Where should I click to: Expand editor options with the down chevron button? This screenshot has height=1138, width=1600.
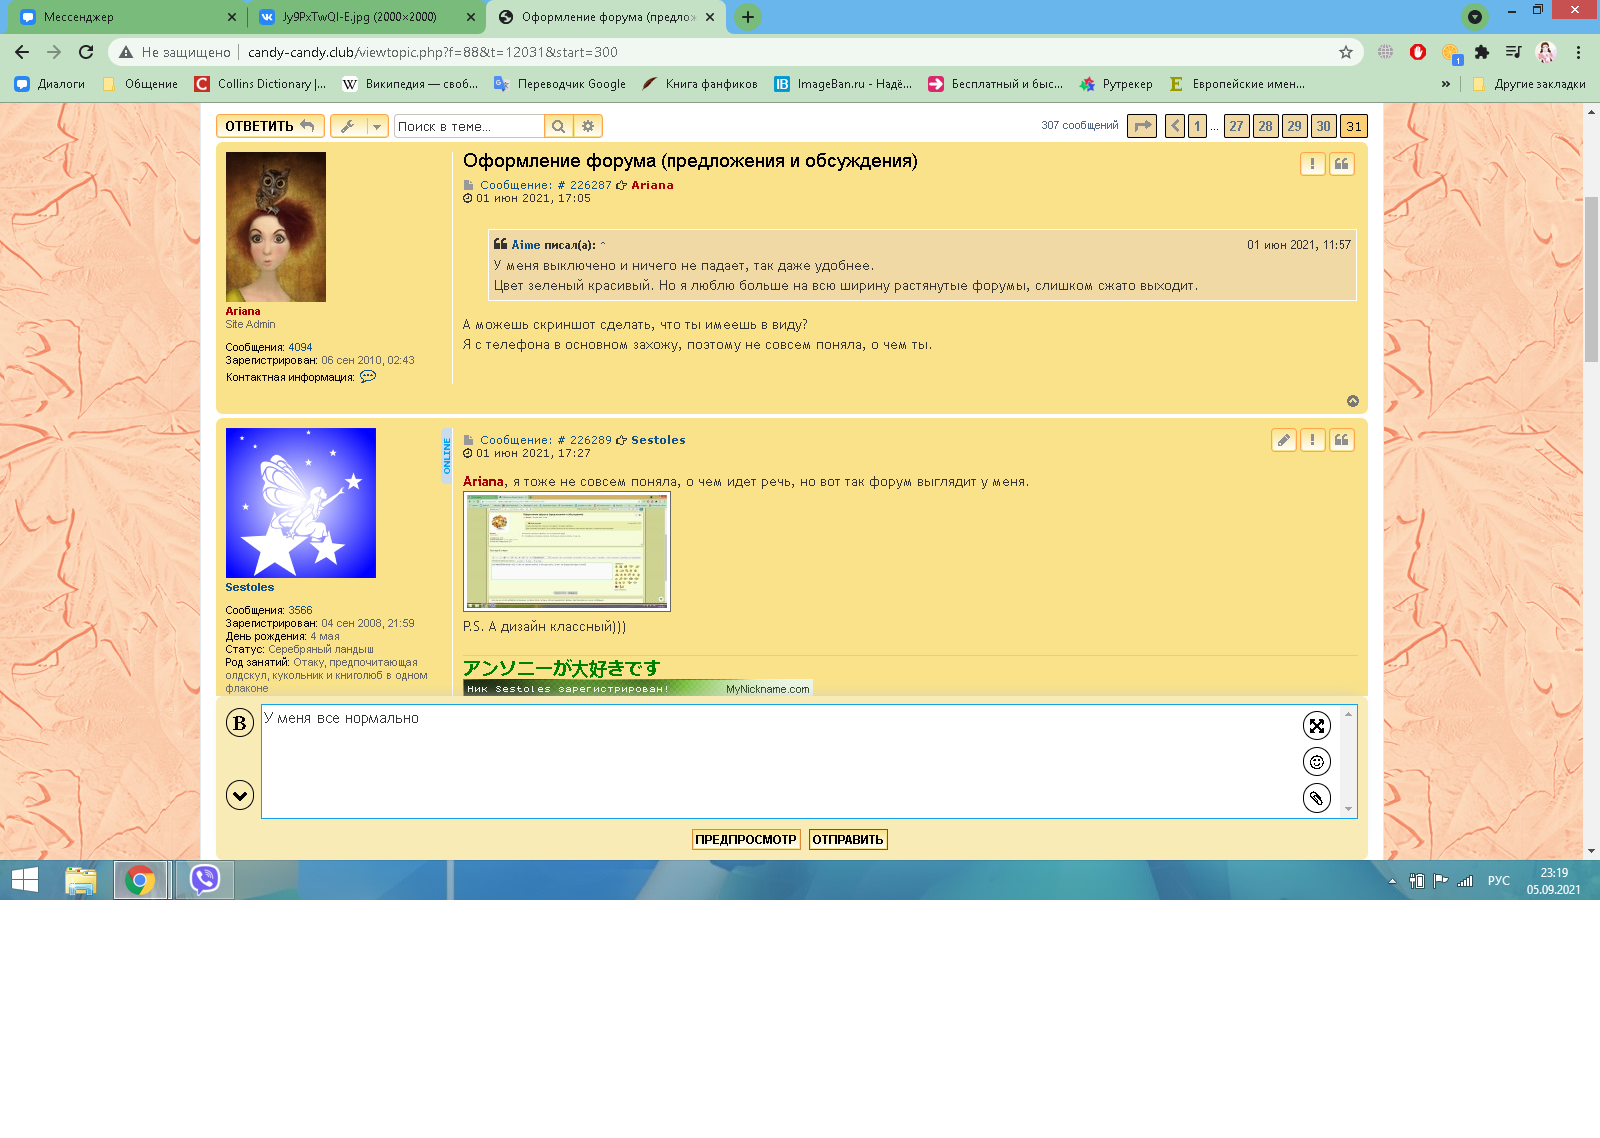[240, 795]
